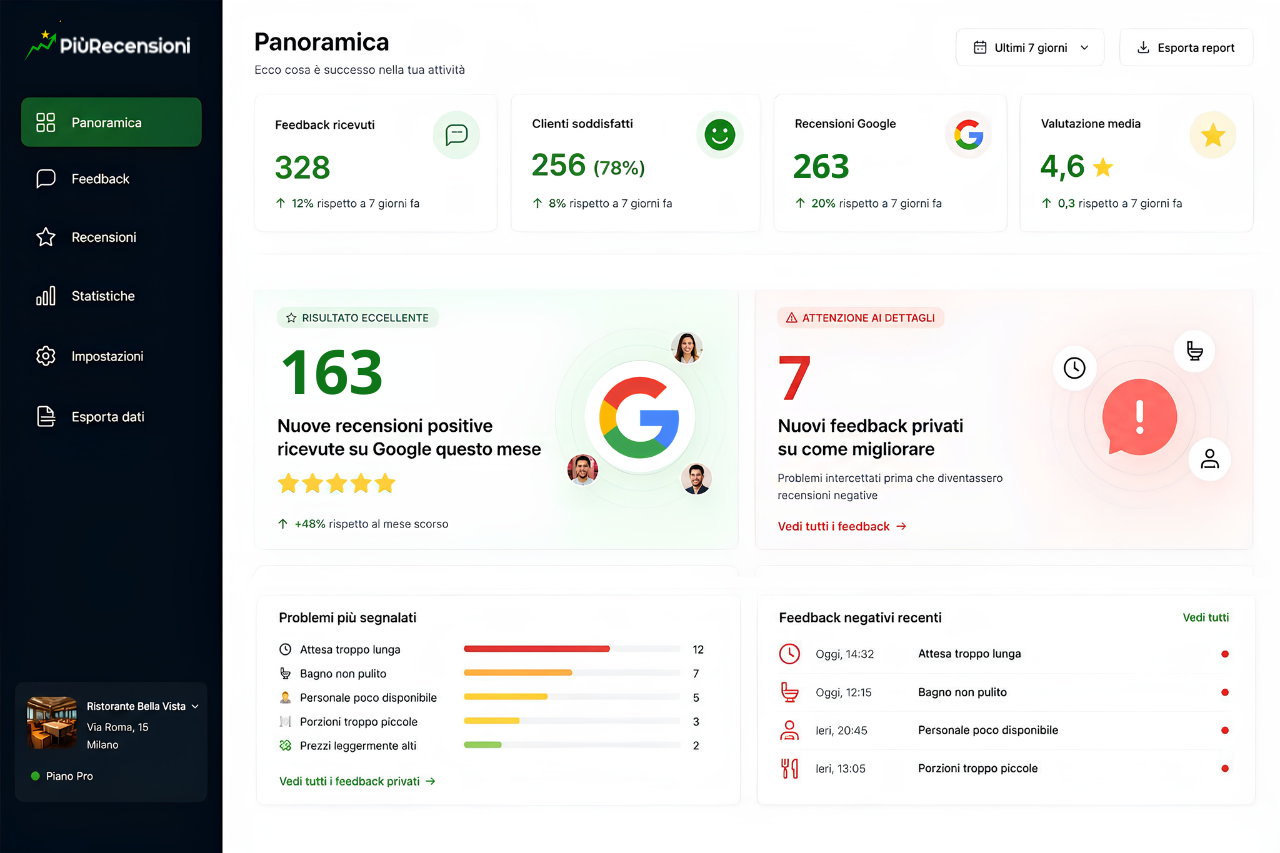
Task: Click the toilet icon in the alert card
Action: [x=1194, y=351]
